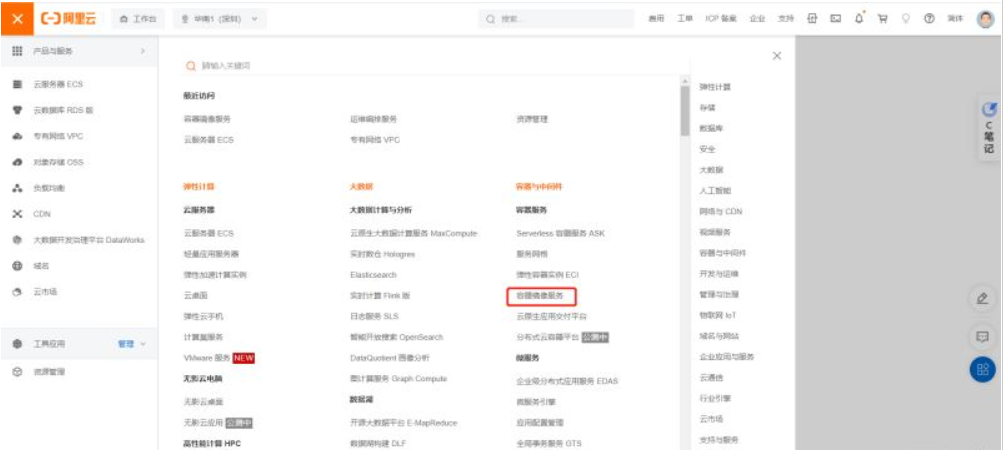Open the help question-mark icon
This screenshot has height=450, width=1003.
(x=929, y=19)
